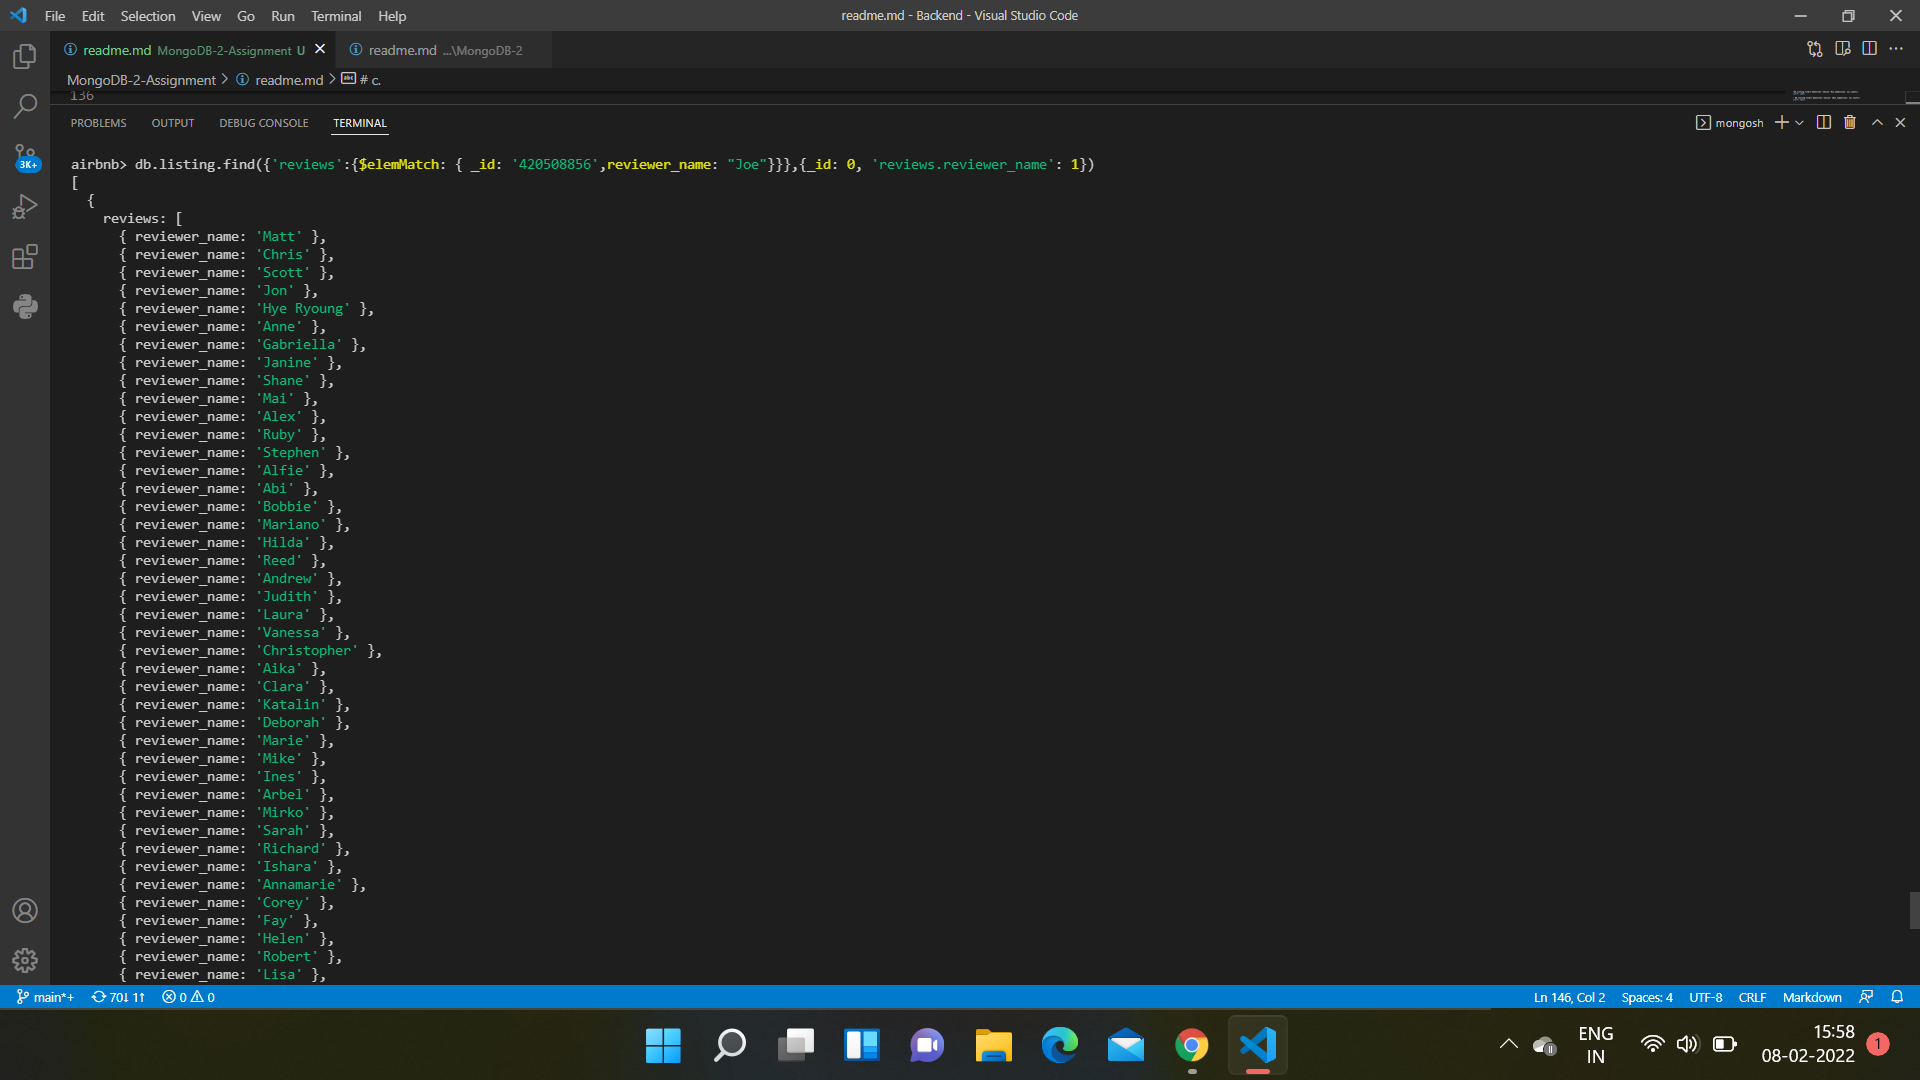The width and height of the screenshot is (1920, 1080).
Task: Open the Python sidebar view
Action: (x=25, y=306)
